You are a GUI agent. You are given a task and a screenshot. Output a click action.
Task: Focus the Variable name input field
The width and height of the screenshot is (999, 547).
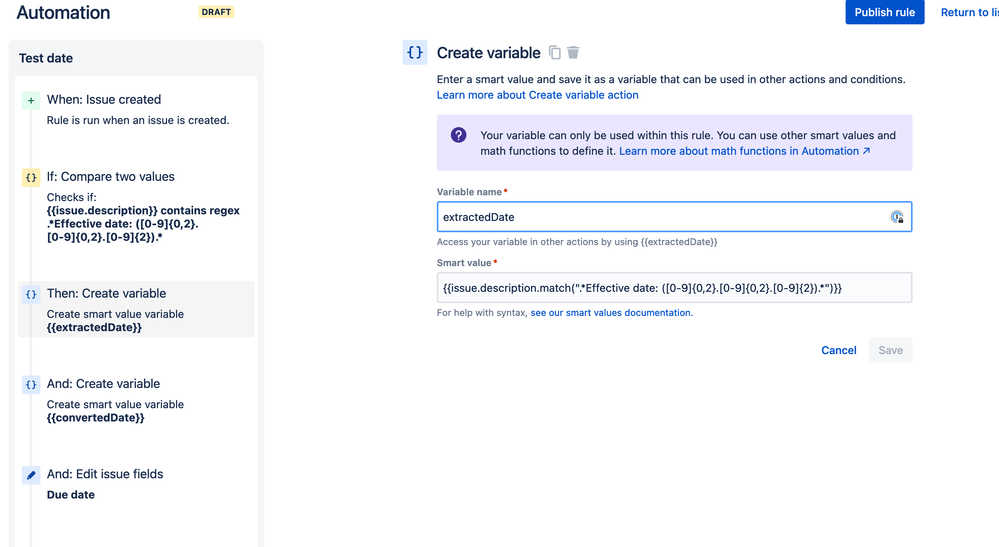tap(674, 217)
